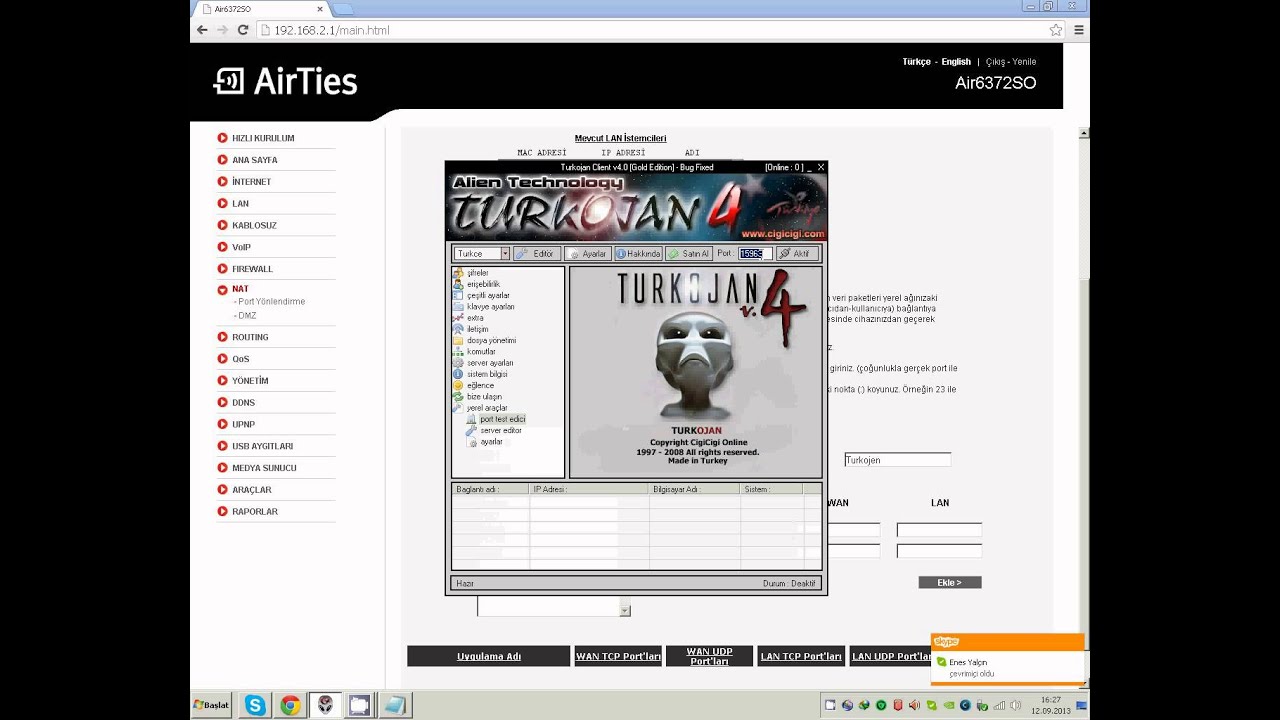Click Sistem column header
Screen dimensions: 1280x720
point(771,489)
